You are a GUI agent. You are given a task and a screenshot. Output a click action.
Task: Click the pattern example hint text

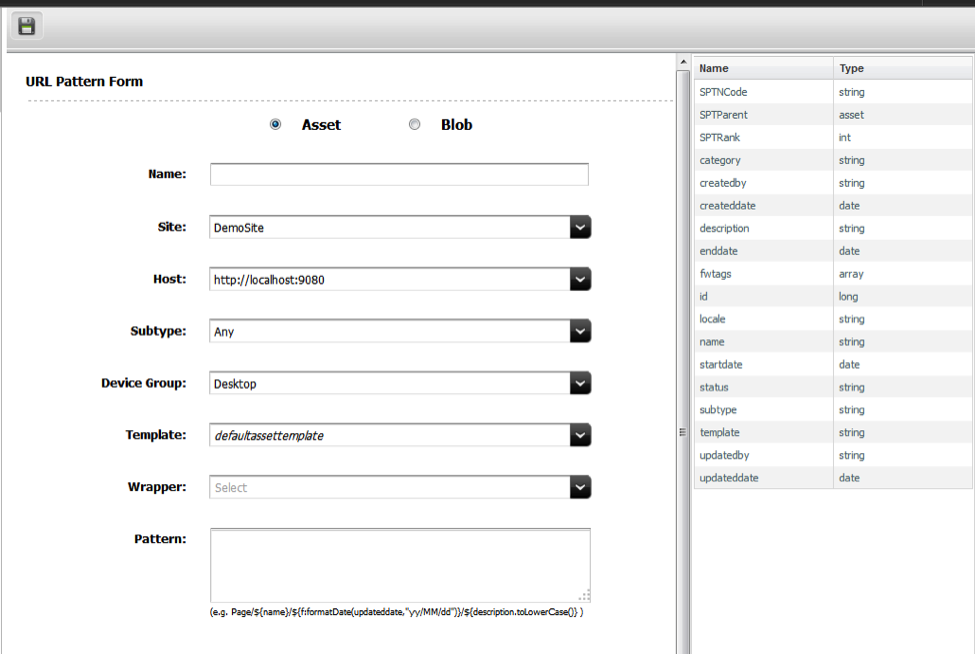396,612
